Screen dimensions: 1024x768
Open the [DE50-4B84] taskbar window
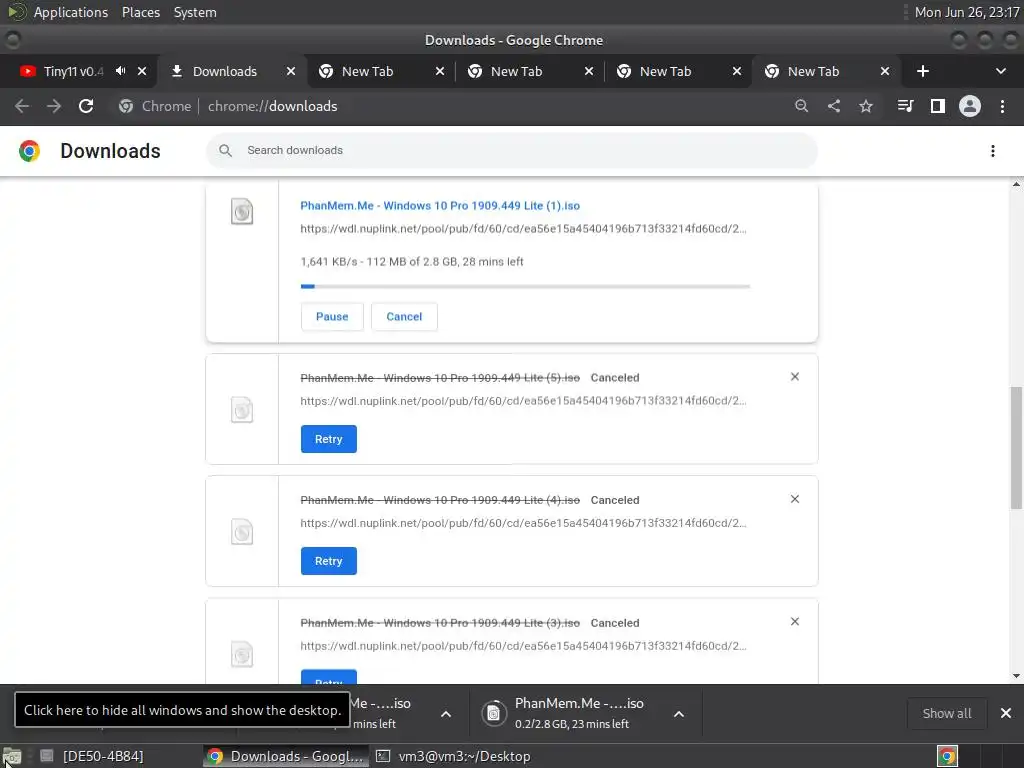91,756
